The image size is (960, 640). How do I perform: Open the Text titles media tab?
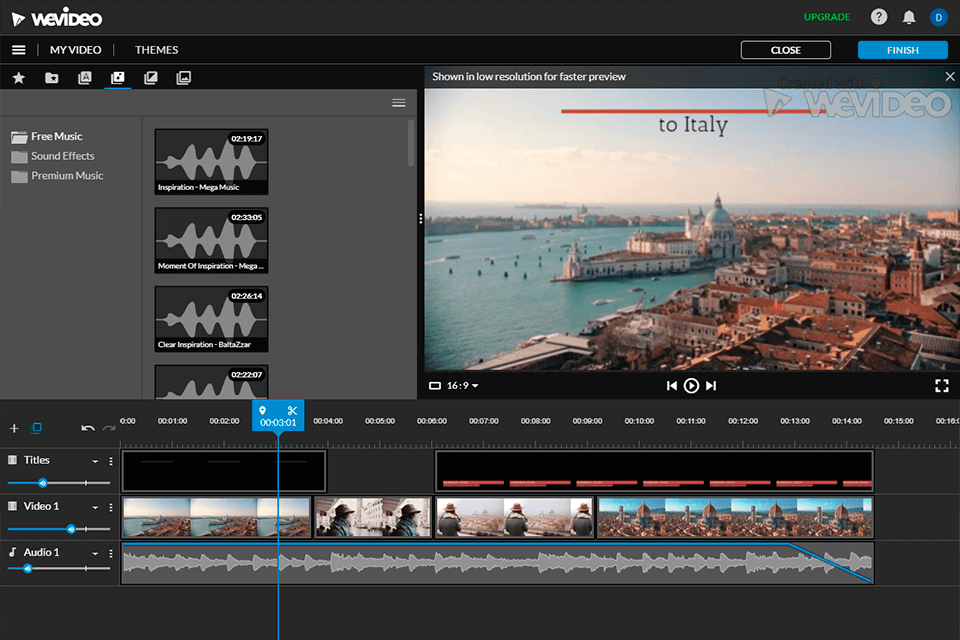point(84,78)
